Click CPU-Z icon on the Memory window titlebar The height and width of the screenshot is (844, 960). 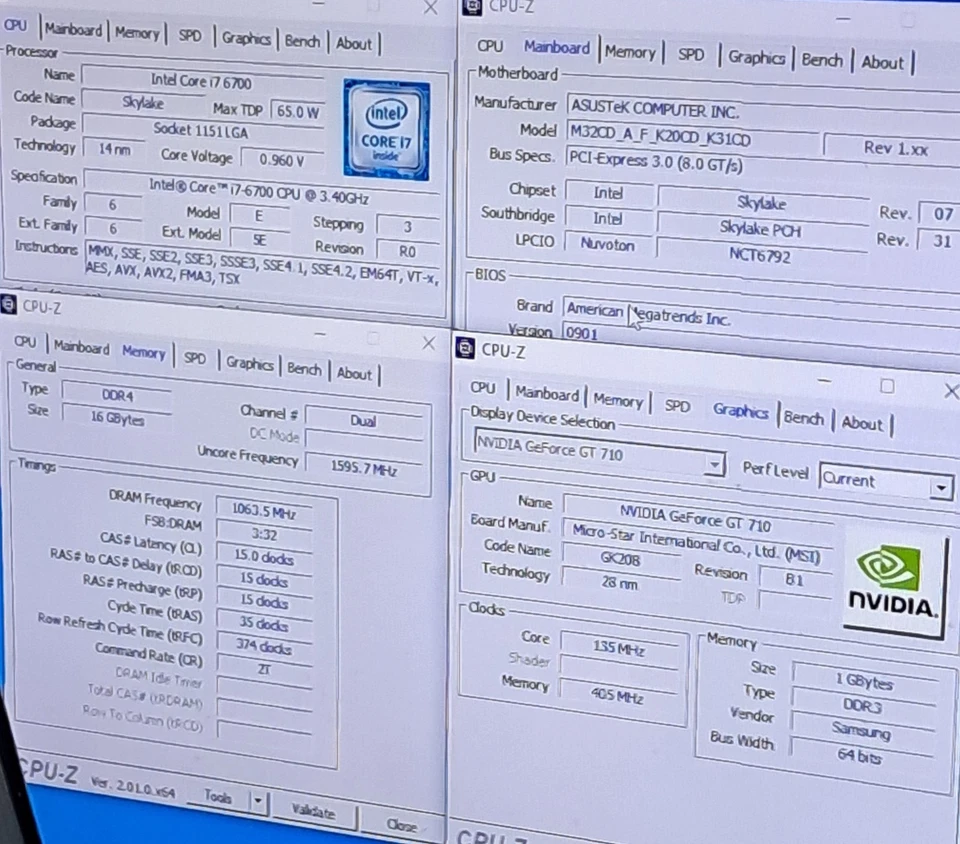pyautogui.click(x=8, y=307)
